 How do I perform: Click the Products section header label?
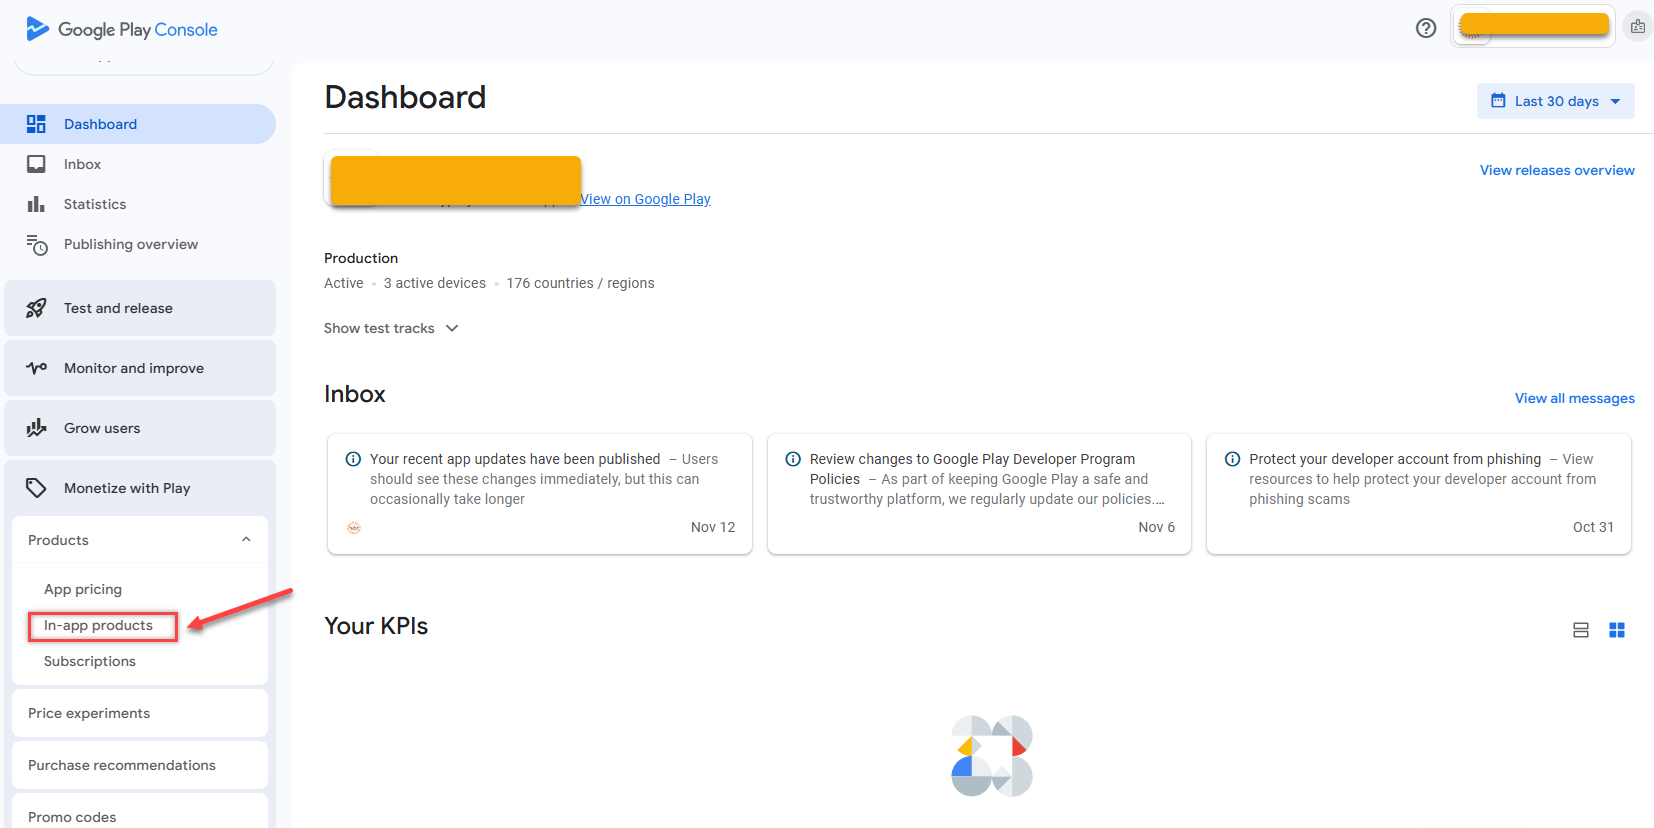[x=58, y=540]
